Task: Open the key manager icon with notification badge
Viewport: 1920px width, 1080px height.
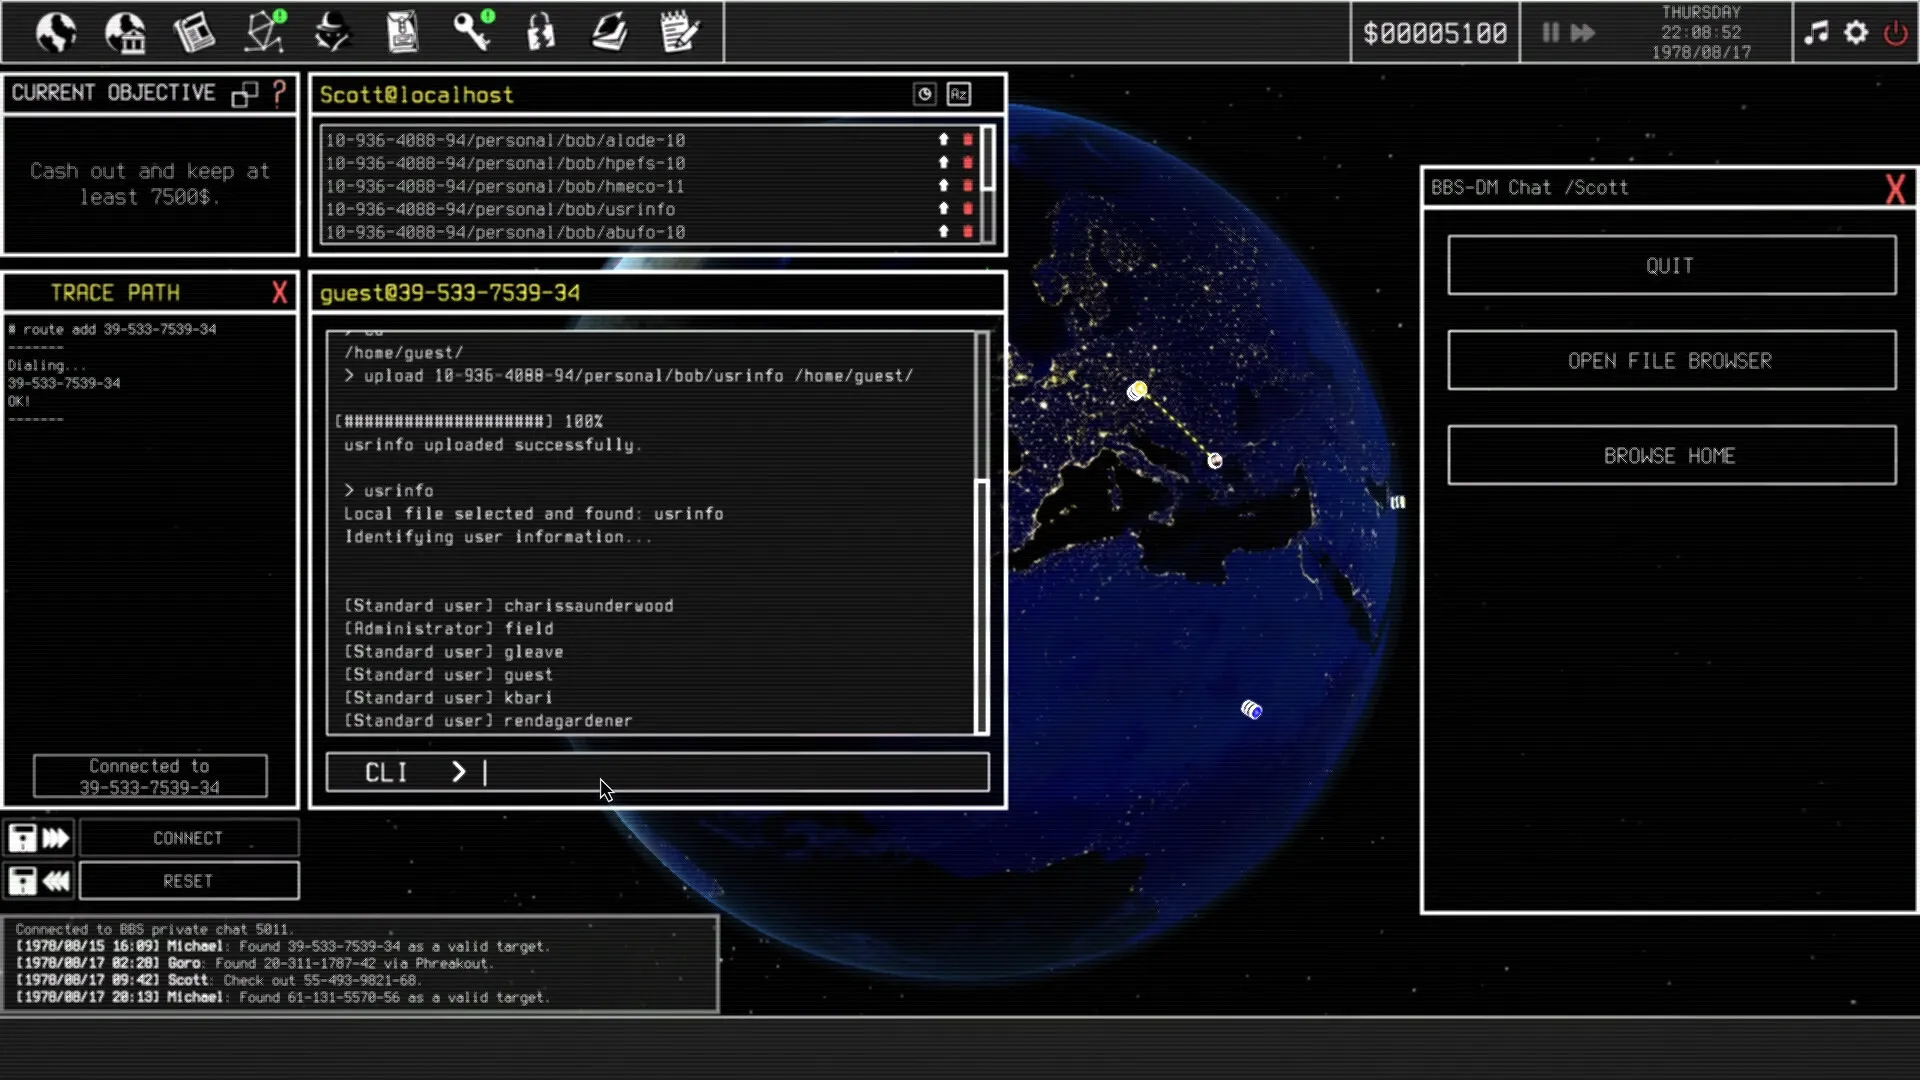Action: pos(471,32)
